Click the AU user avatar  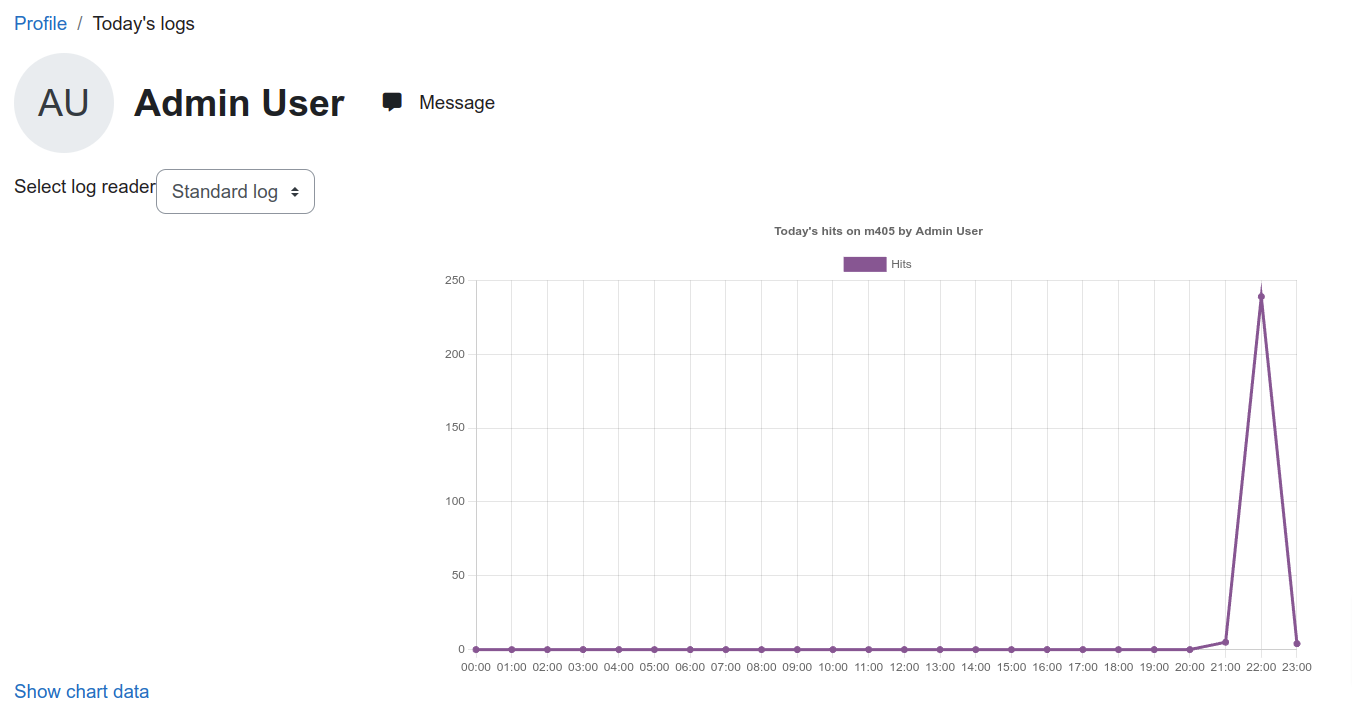point(64,103)
